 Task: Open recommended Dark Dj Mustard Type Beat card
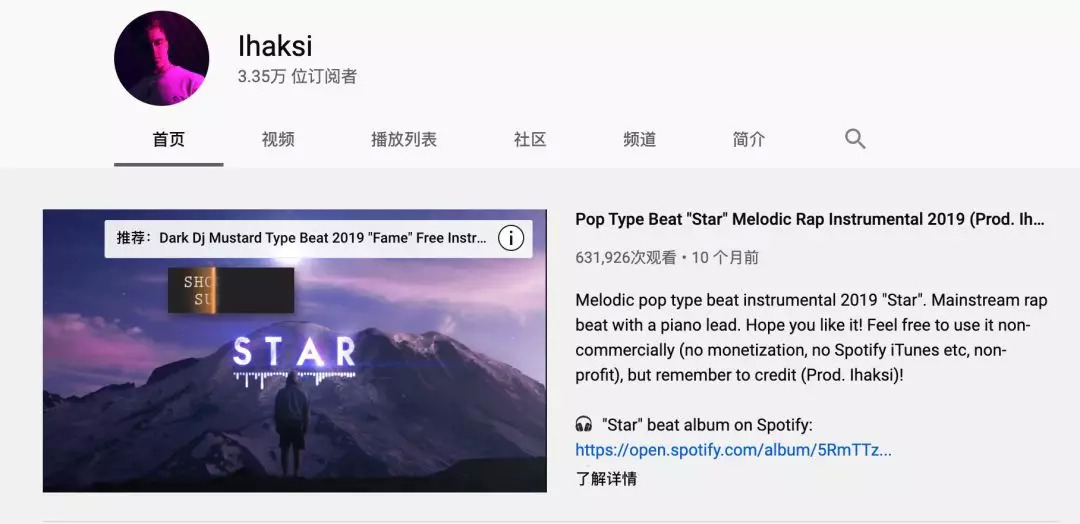(318, 239)
